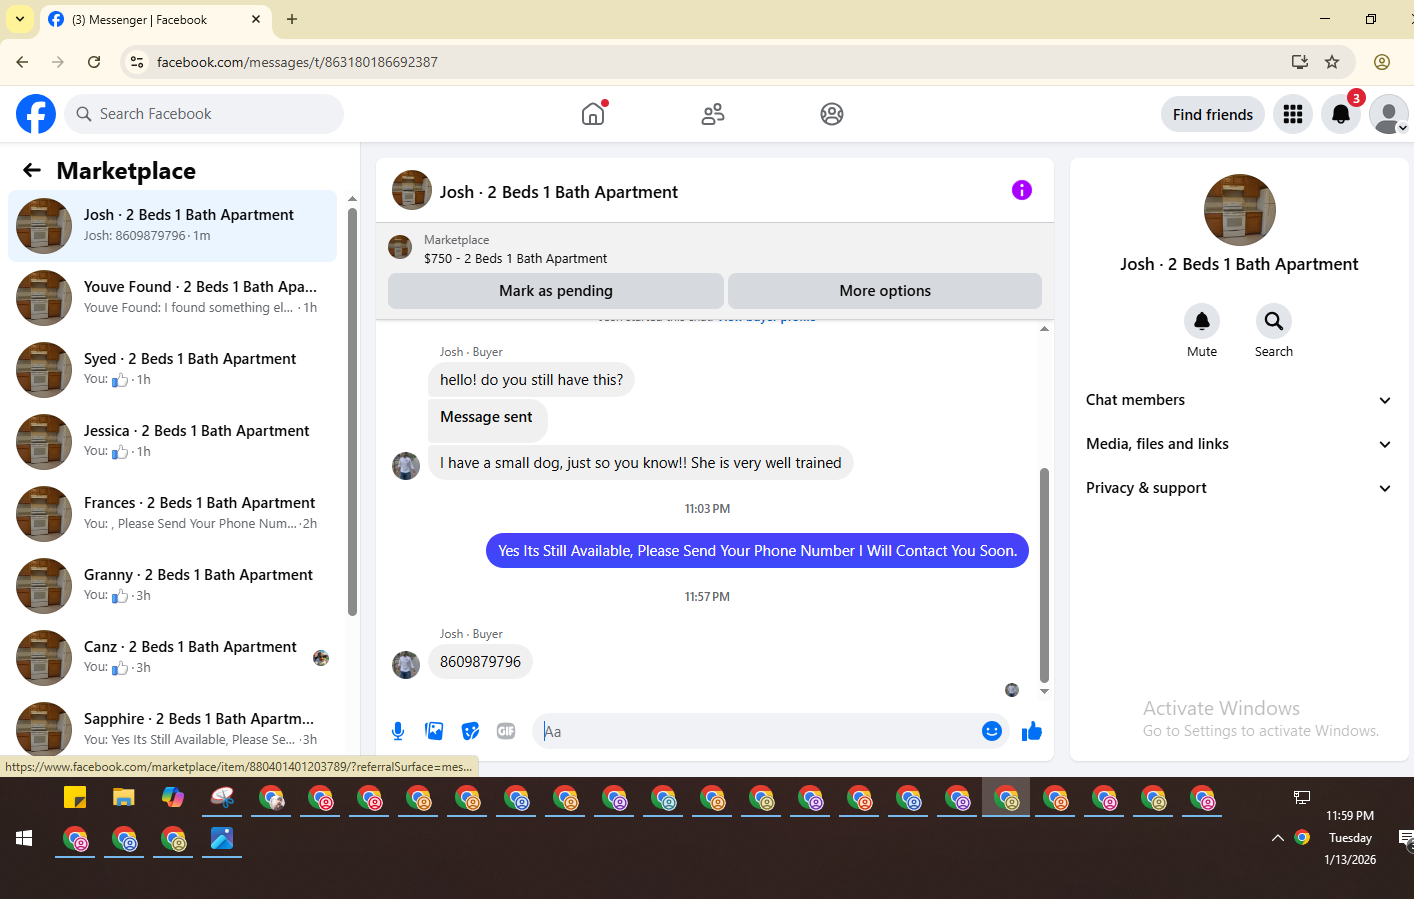
Task: Open Josh conversation in the list
Action: [x=172, y=226]
